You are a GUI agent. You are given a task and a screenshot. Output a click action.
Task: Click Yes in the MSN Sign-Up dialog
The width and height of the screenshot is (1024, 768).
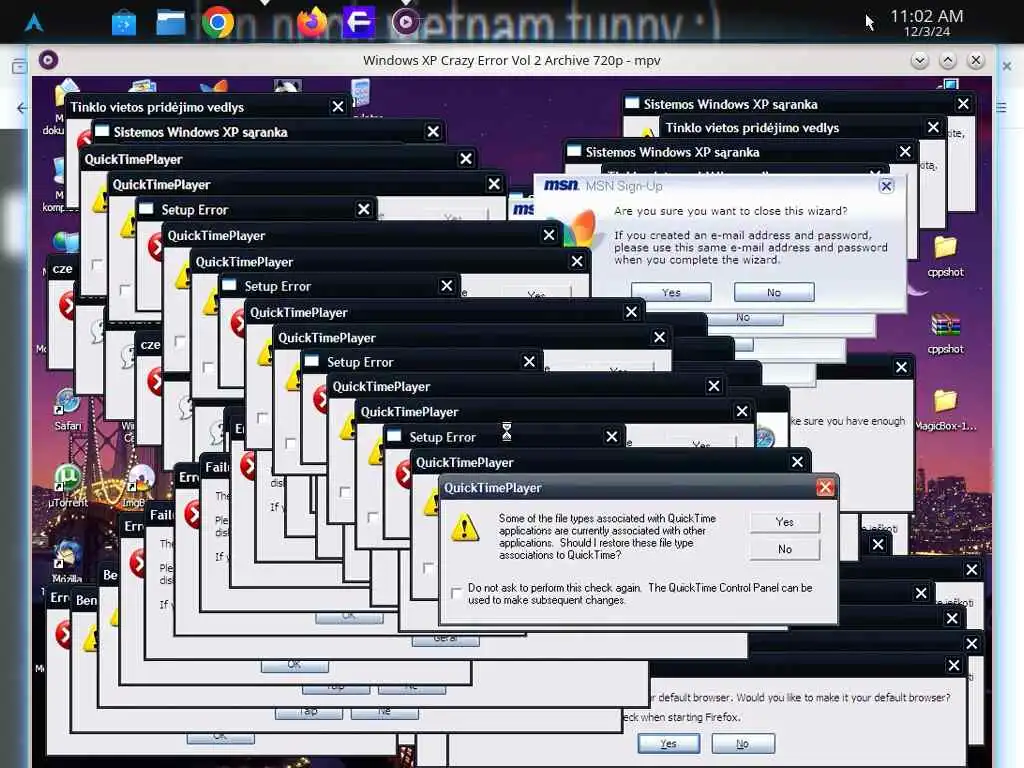[x=671, y=292]
